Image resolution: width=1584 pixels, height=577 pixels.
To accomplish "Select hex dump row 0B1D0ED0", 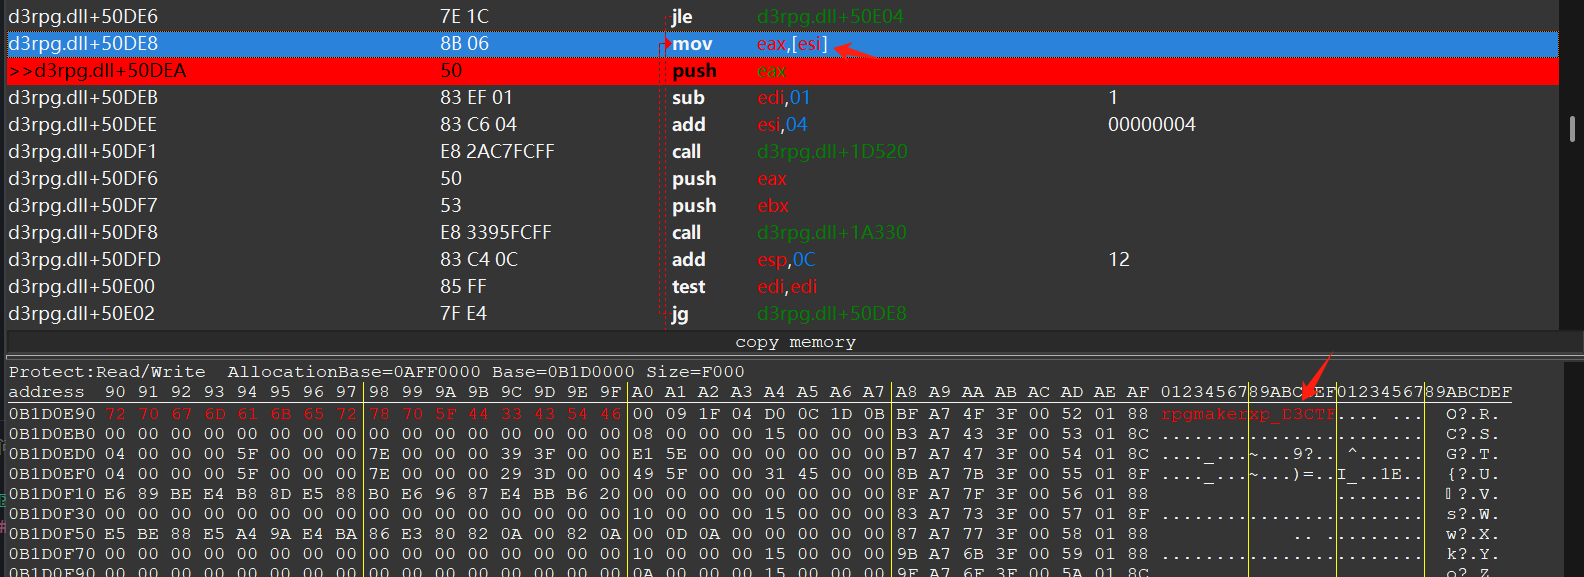I will [x=52, y=454].
